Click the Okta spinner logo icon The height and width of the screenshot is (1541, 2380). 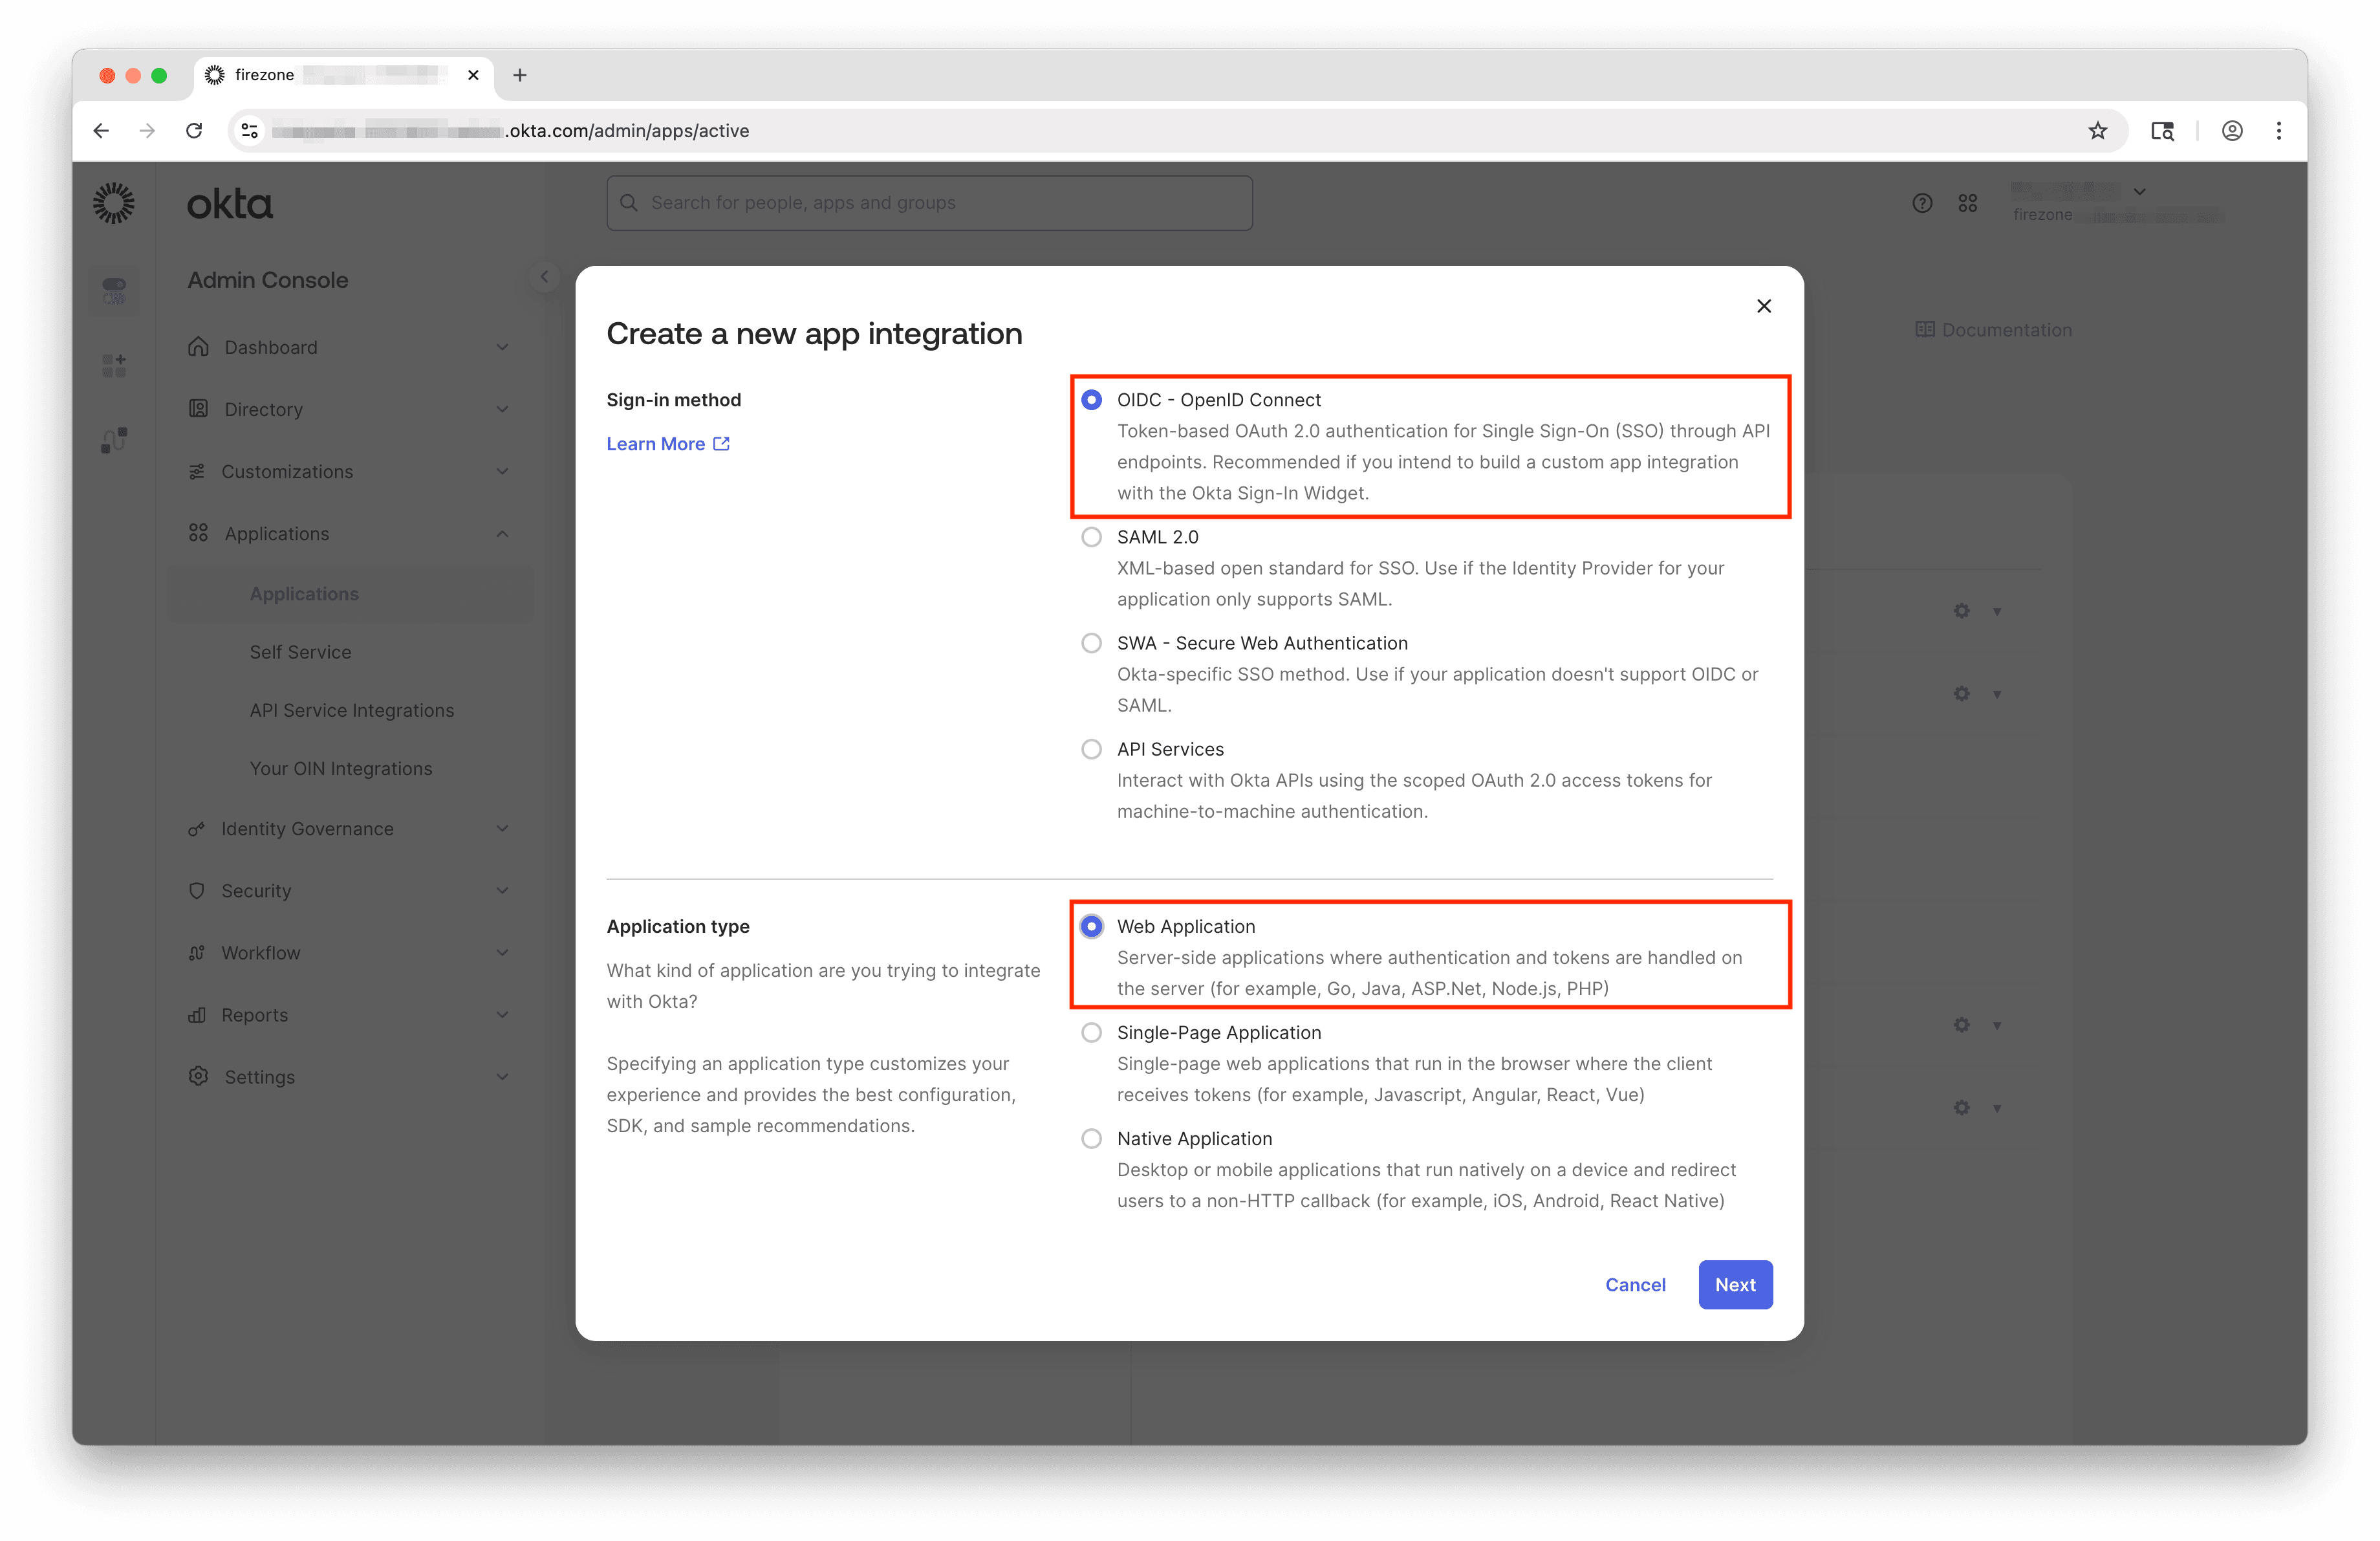pos(113,202)
